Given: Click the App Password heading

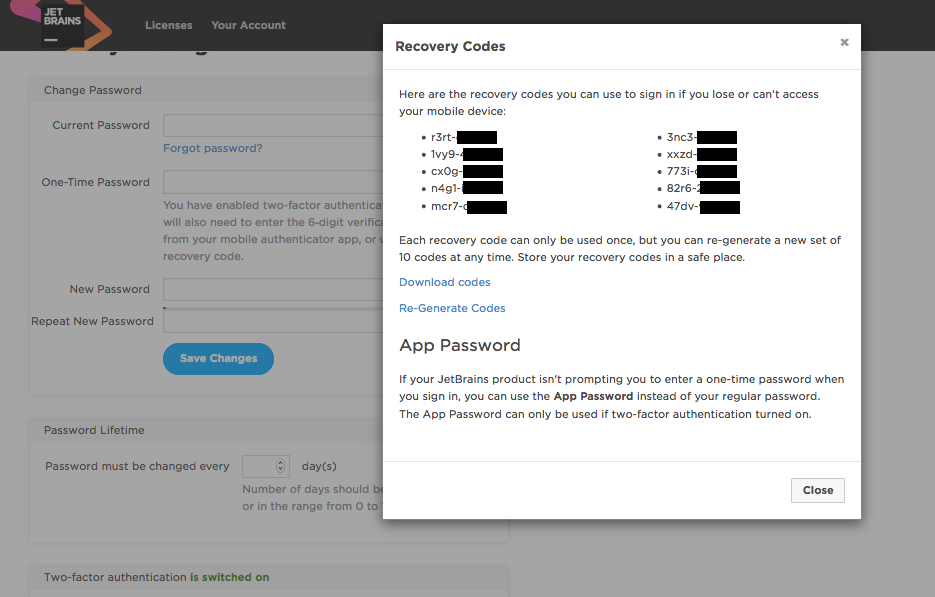Looking at the screenshot, I should click(460, 346).
